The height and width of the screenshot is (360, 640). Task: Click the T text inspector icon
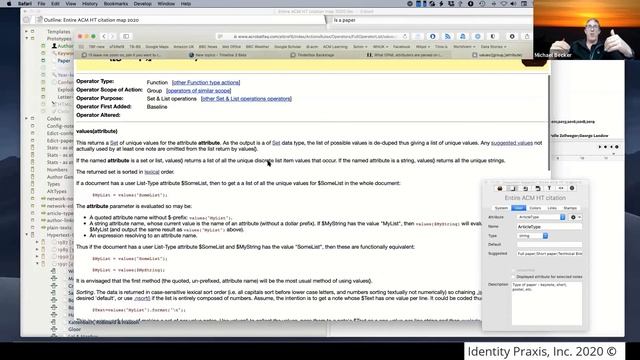pyautogui.click(x=549, y=189)
